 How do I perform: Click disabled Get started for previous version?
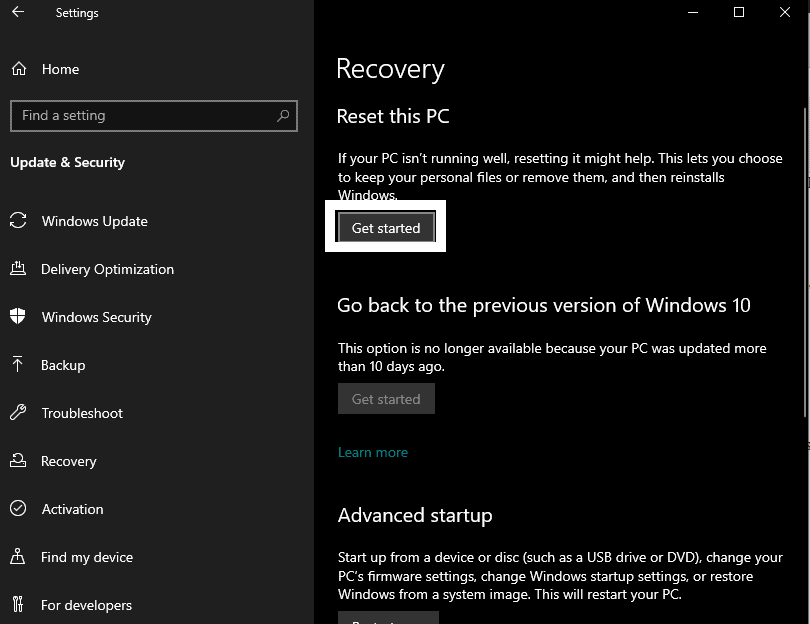pos(386,399)
